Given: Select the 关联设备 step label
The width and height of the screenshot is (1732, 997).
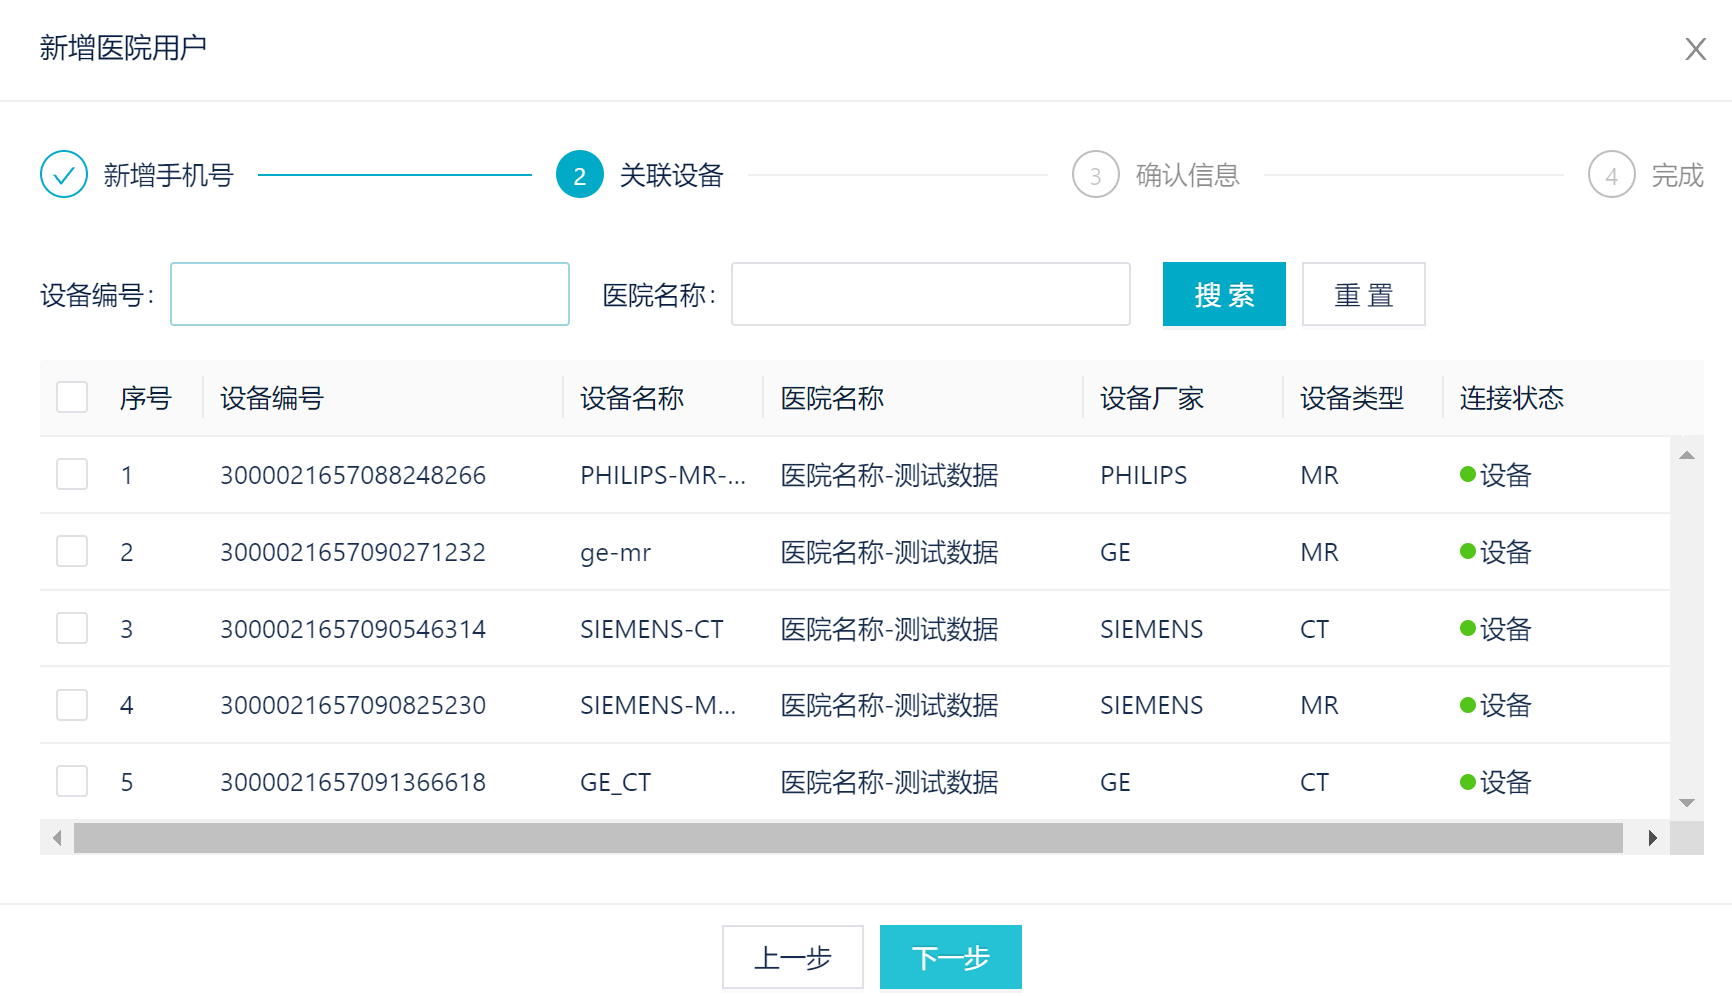Looking at the screenshot, I should (671, 174).
